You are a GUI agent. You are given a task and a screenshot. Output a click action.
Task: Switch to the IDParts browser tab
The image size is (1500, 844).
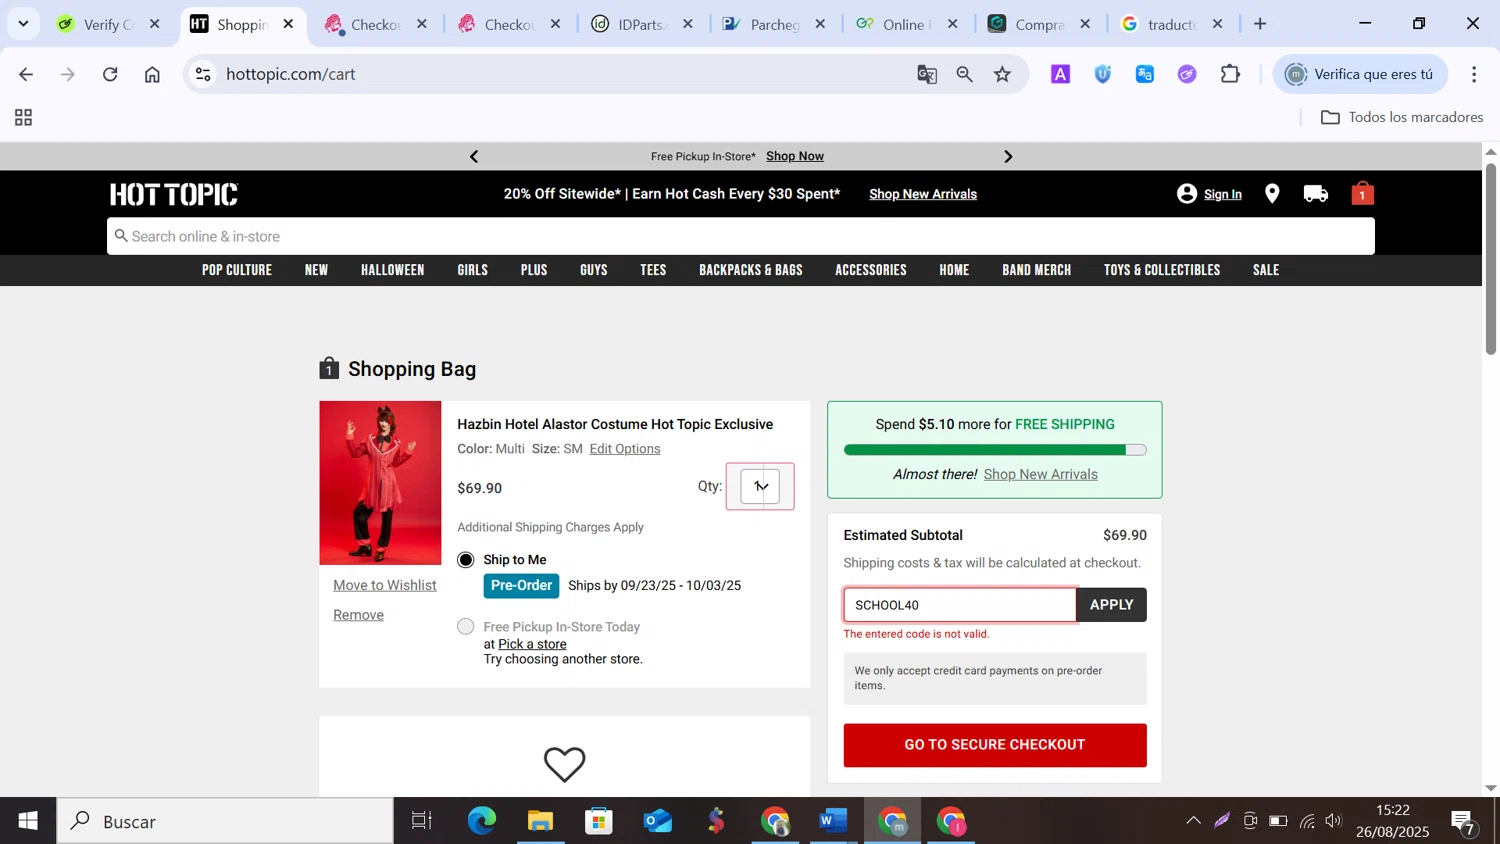(x=641, y=24)
